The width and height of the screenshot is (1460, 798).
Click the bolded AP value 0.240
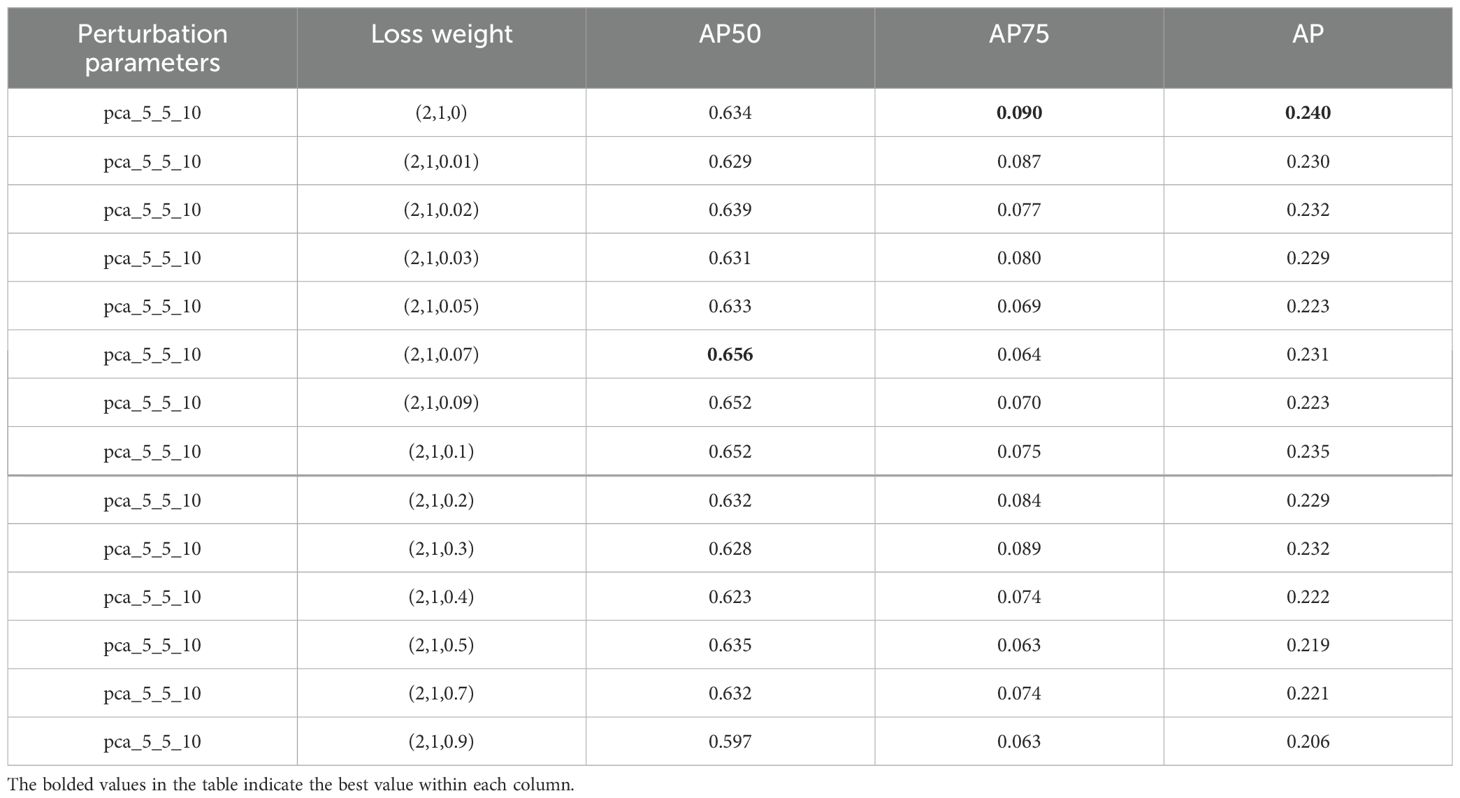click(1308, 113)
